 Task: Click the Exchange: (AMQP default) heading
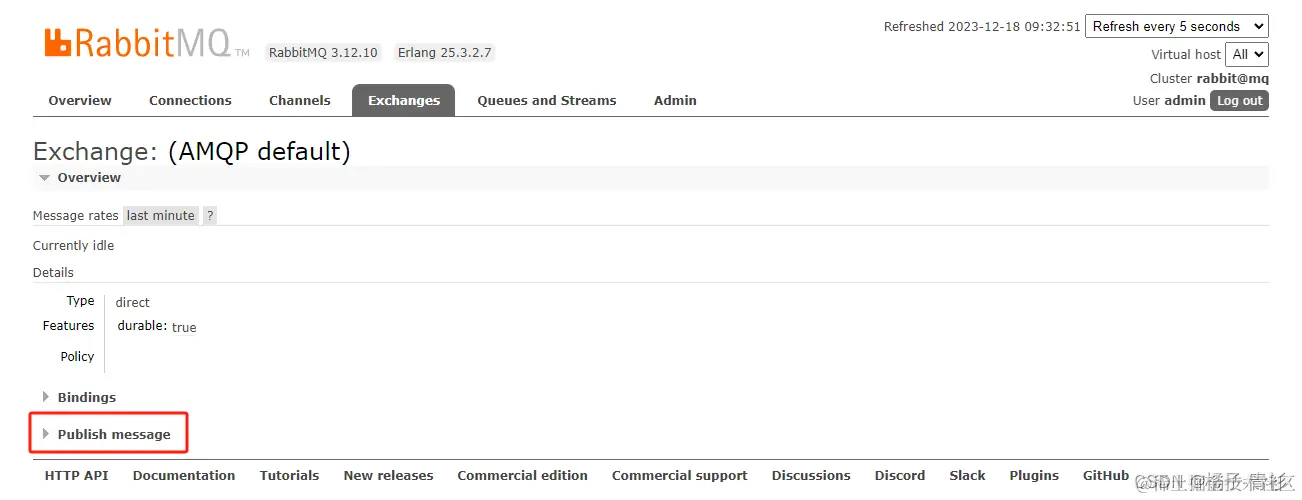tap(192, 151)
